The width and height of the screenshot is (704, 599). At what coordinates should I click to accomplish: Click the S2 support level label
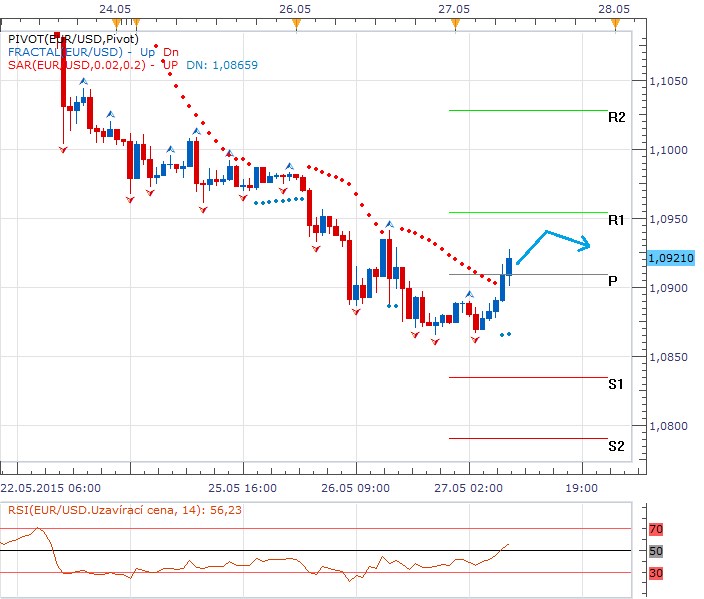616,446
